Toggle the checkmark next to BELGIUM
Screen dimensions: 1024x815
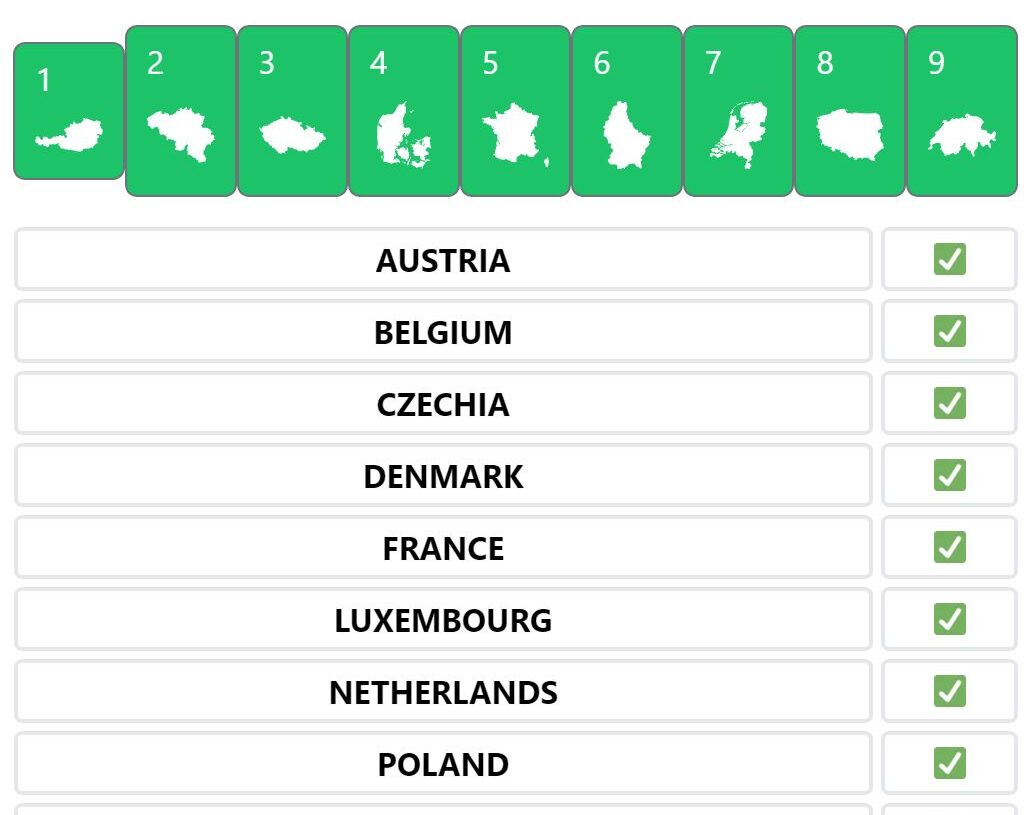pyautogui.click(x=950, y=331)
